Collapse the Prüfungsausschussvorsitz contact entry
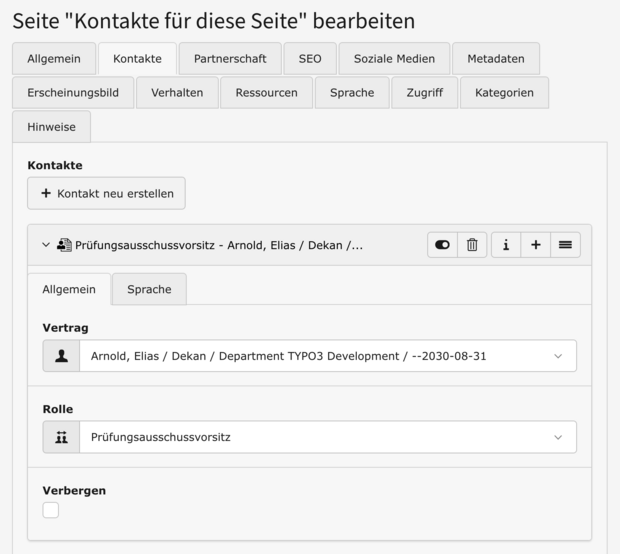The height and width of the screenshot is (554, 620). click(x=46, y=245)
